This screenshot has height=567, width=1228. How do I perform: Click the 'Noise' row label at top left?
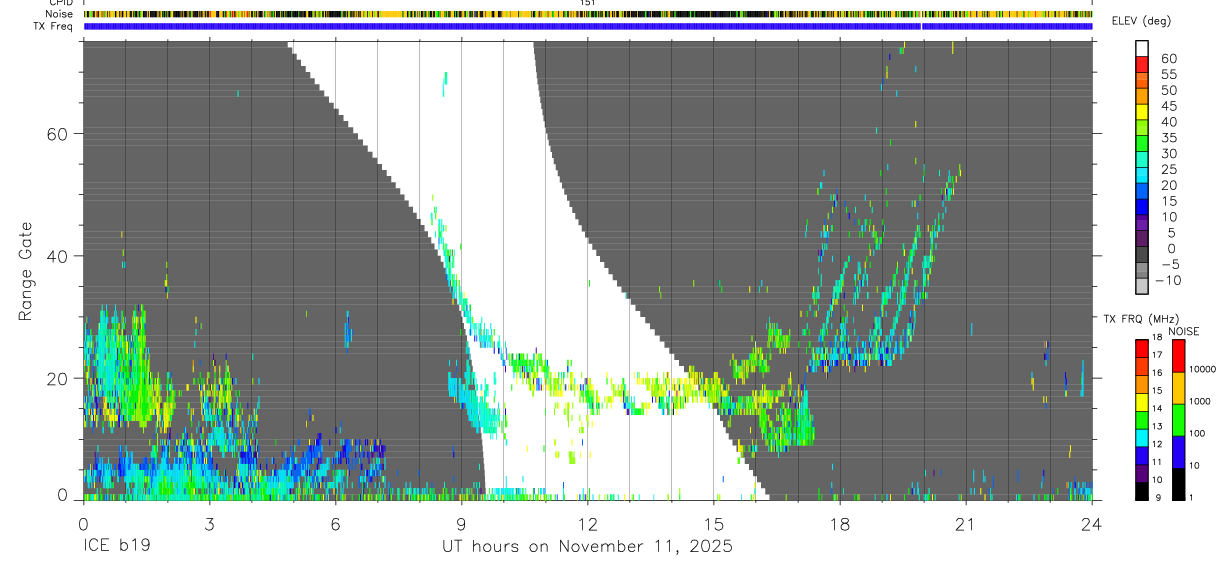click(x=60, y=14)
